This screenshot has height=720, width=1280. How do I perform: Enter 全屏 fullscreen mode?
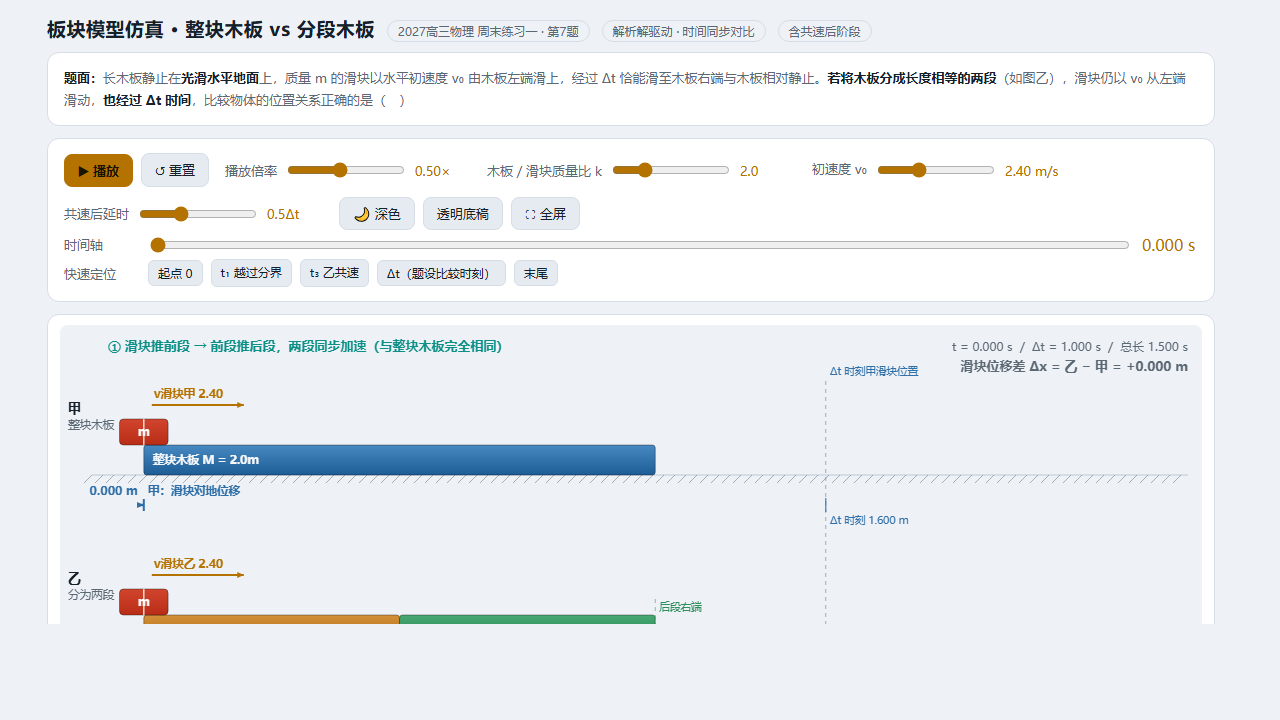point(545,214)
